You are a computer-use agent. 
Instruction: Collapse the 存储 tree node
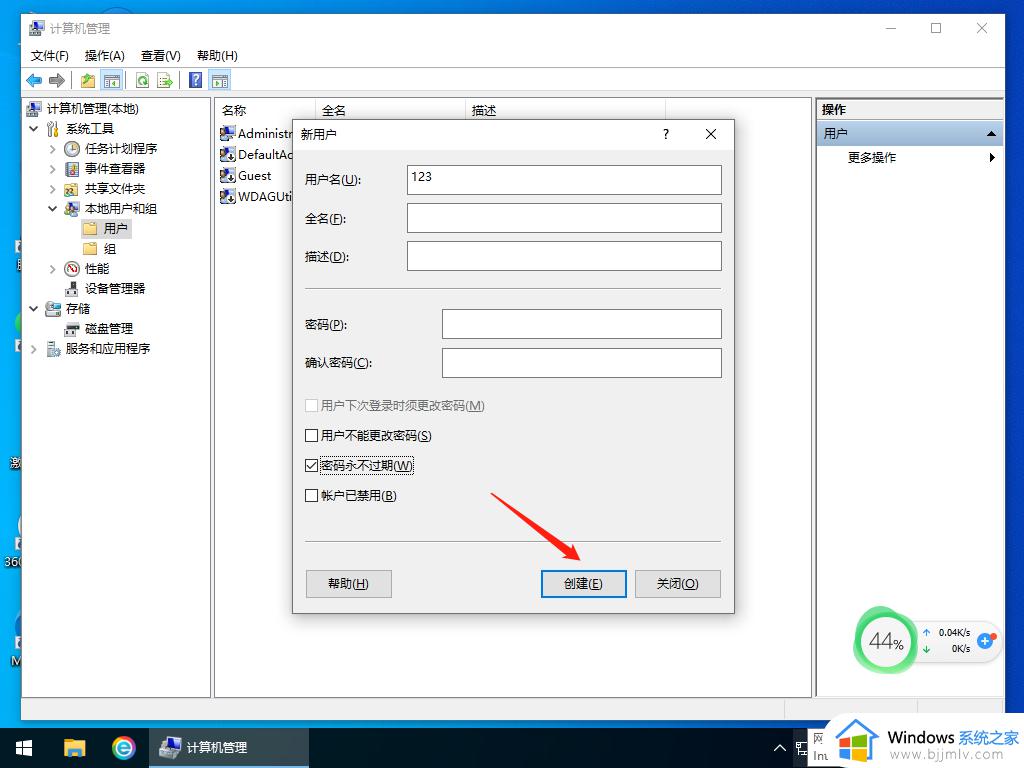pyautogui.click(x=34, y=309)
